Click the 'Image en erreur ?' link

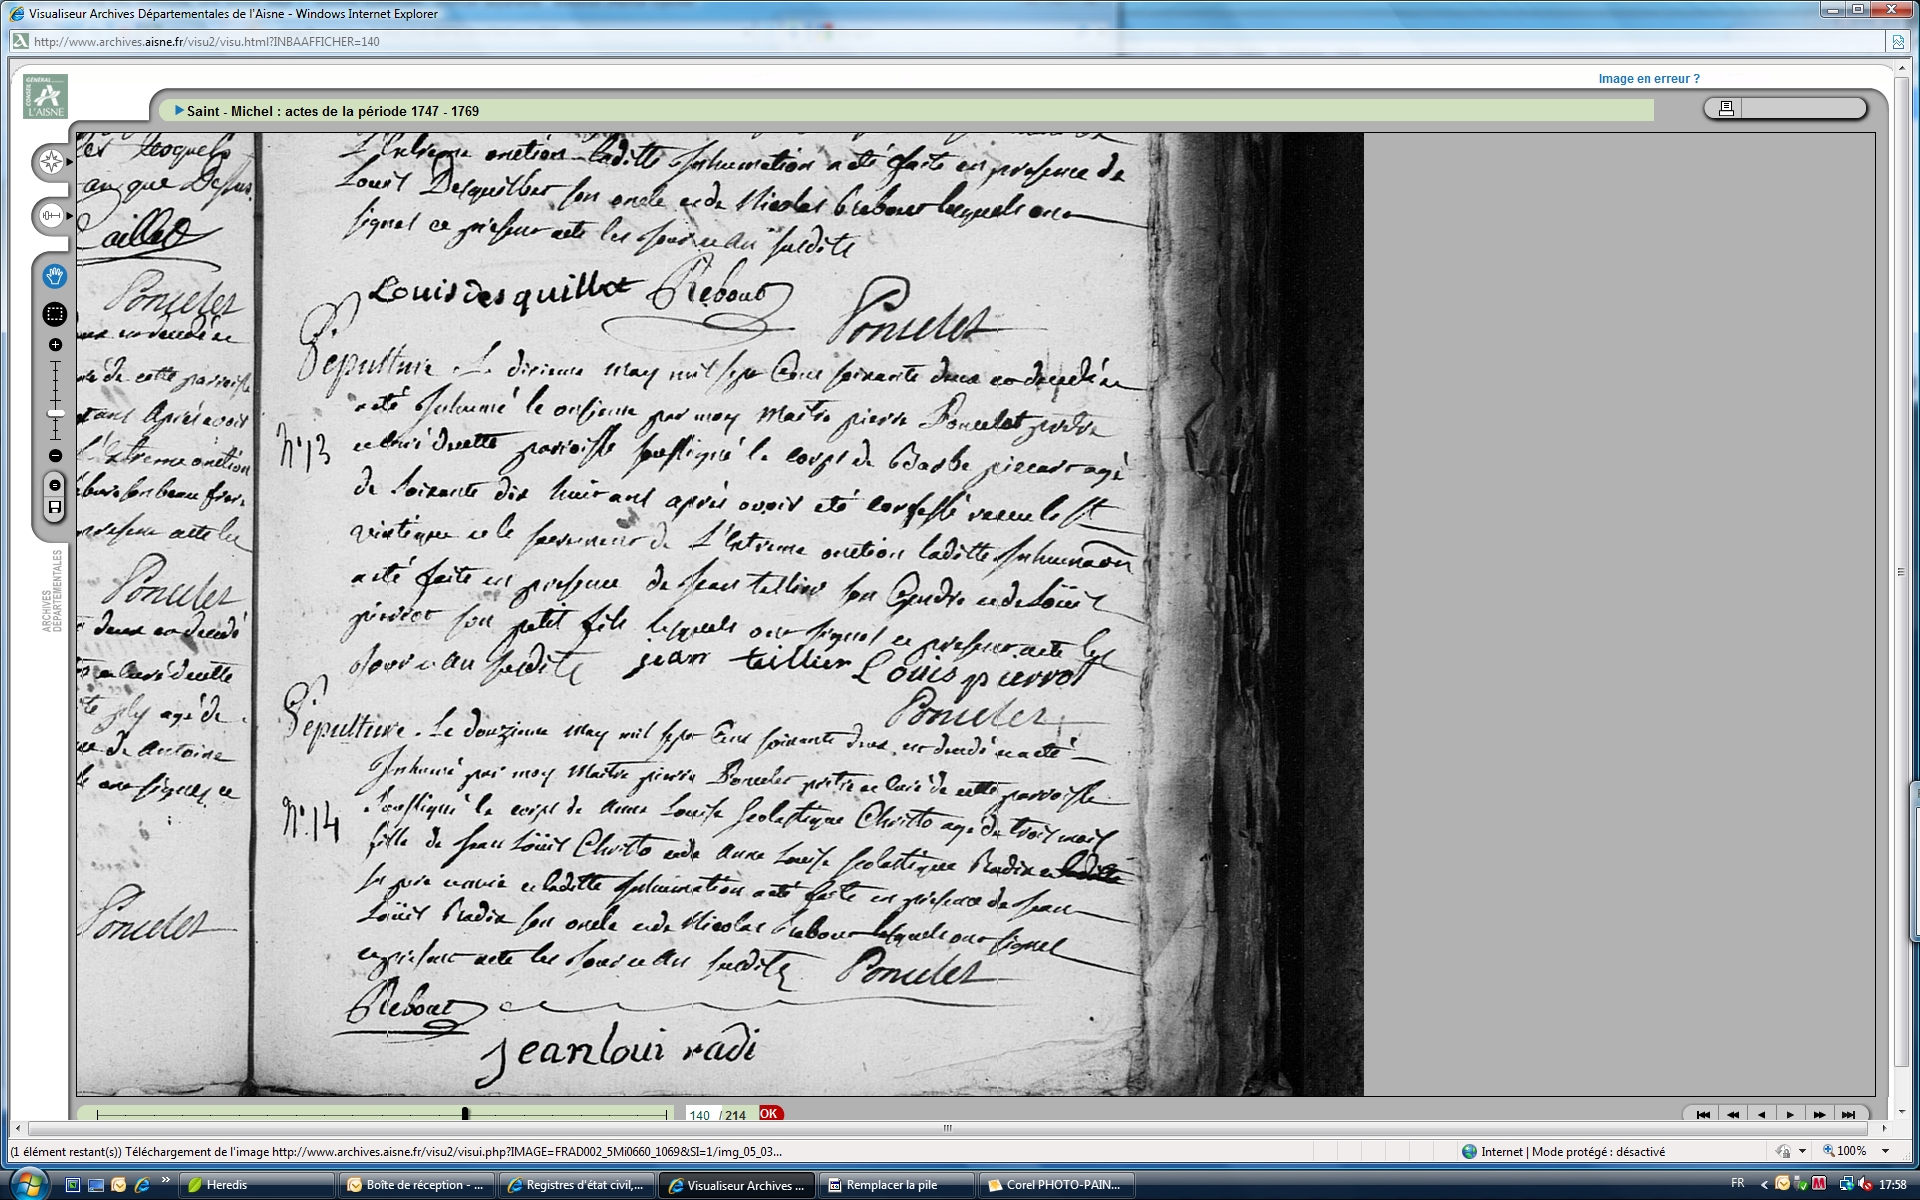click(x=1648, y=79)
